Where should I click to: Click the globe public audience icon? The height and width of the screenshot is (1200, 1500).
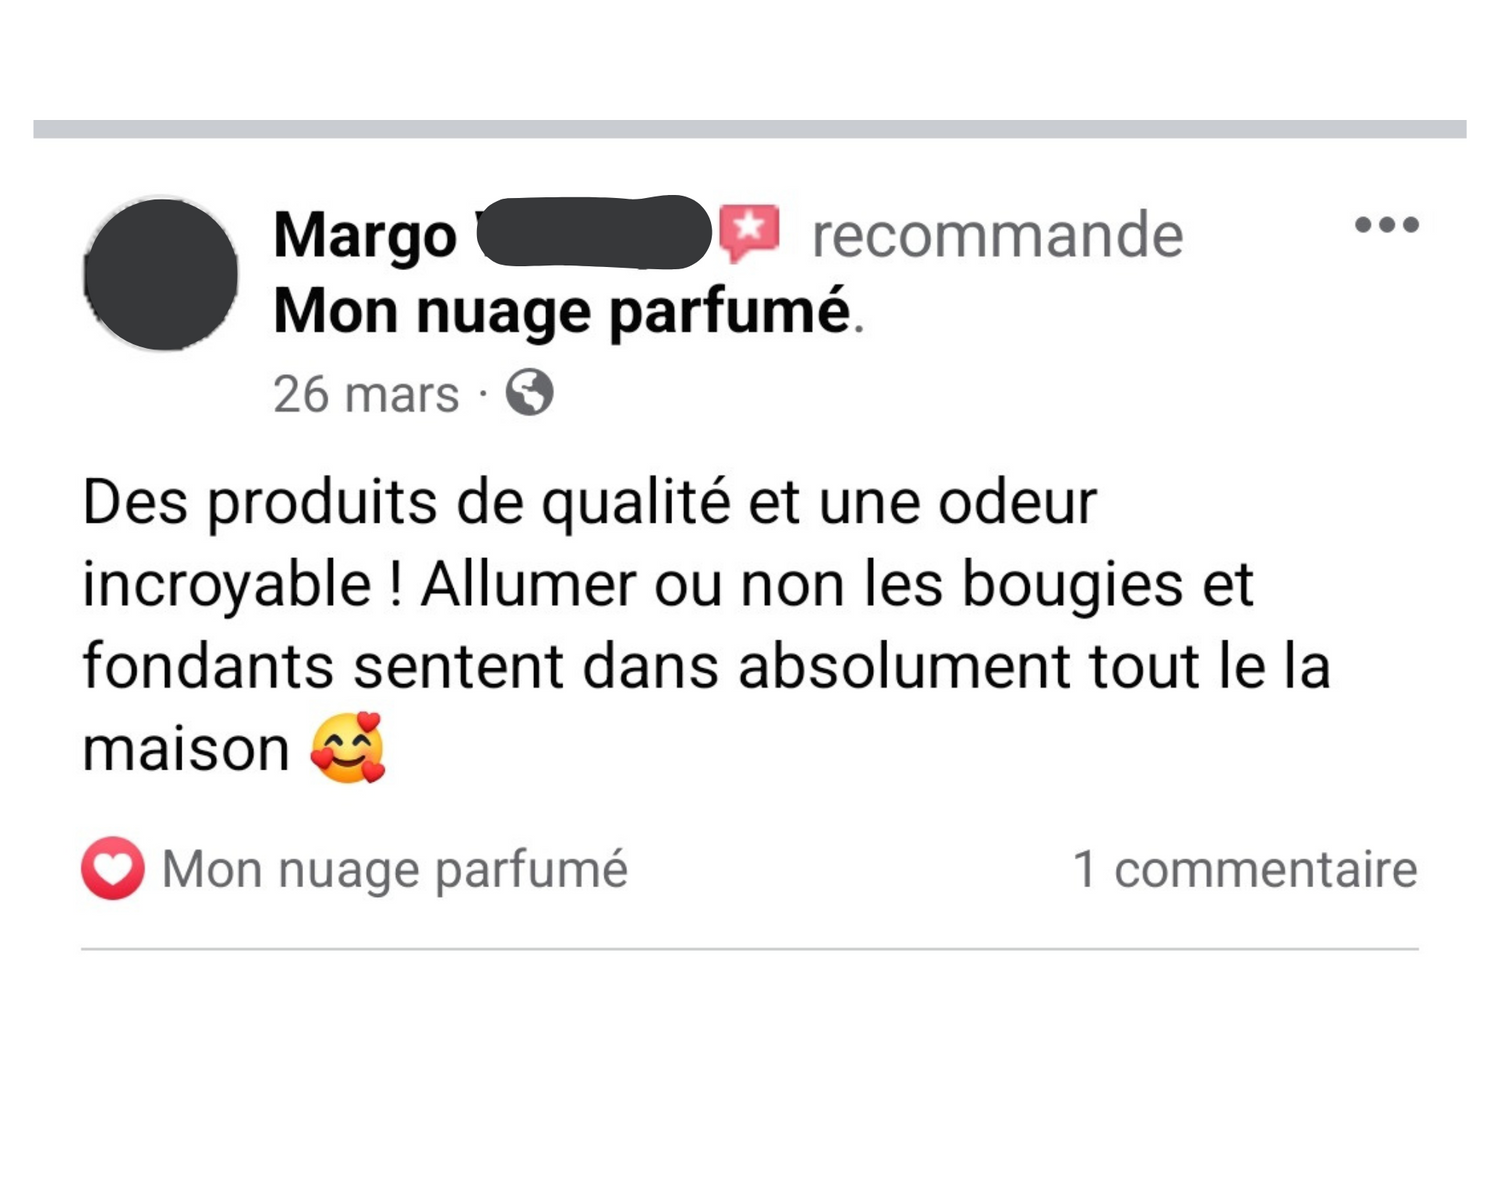click(x=529, y=392)
